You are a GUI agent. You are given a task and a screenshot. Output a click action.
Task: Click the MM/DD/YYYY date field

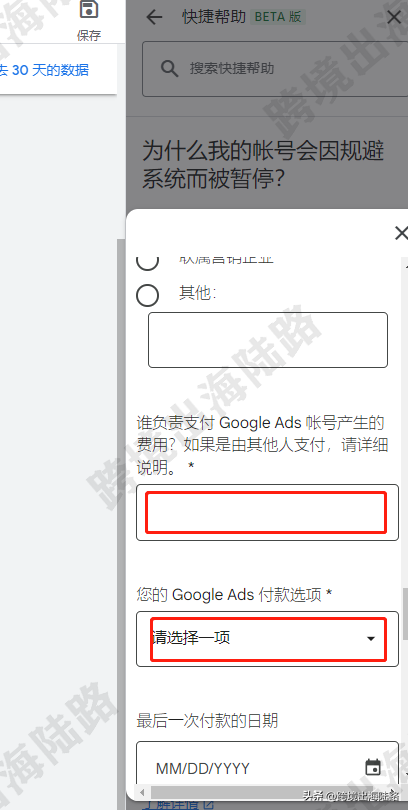click(268, 766)
